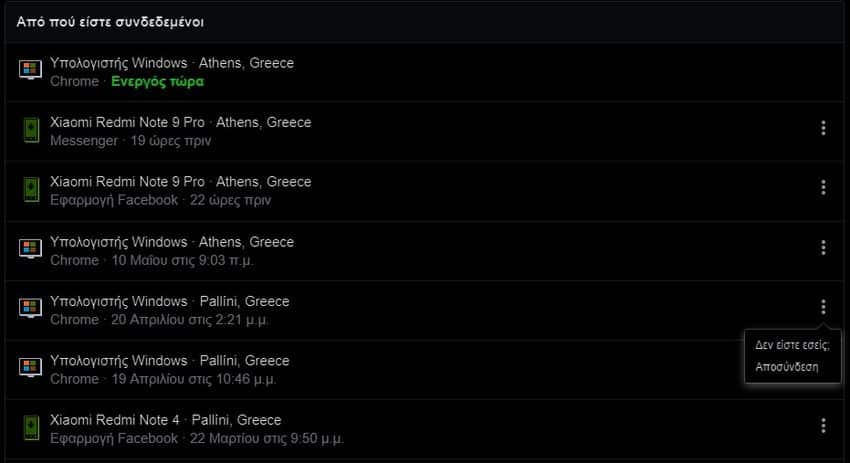
Task: Click 'Xiaomi Redmi Note 9 Pro' Messenger entry text
Action: 127,122
